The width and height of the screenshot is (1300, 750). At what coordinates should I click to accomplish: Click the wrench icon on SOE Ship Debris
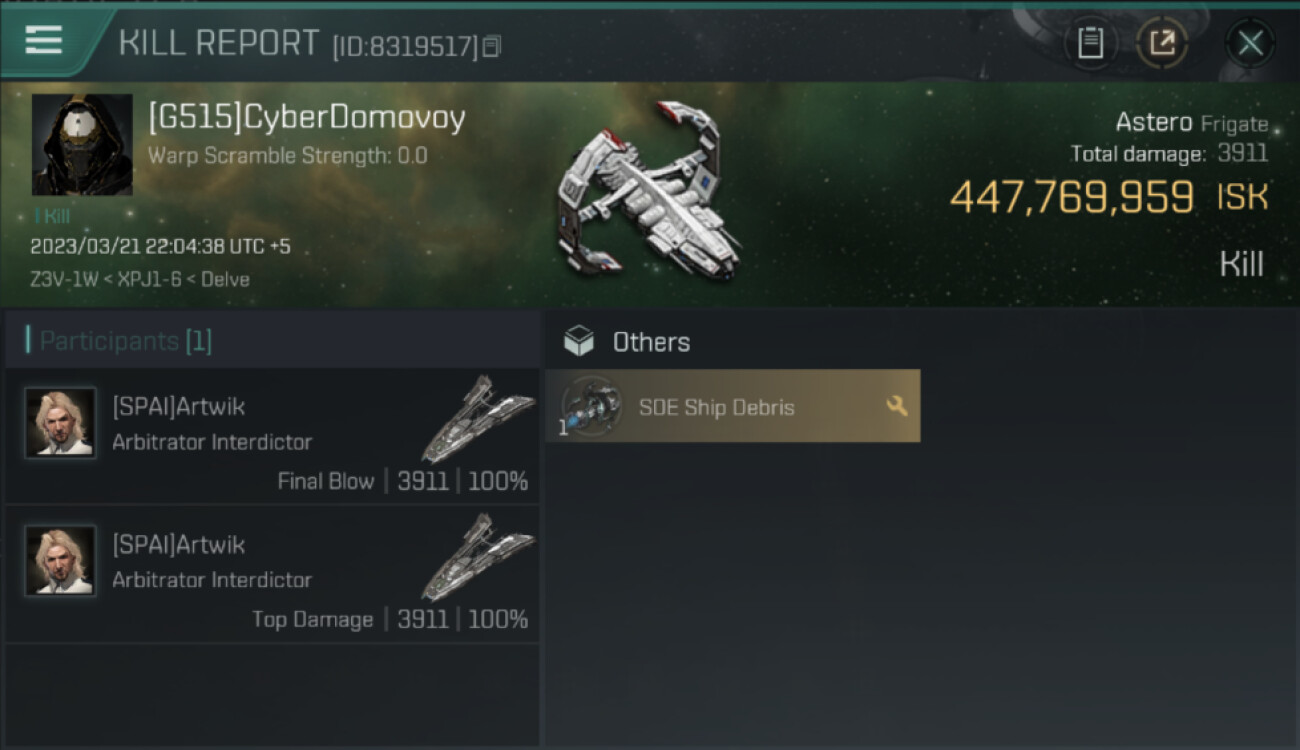click(x=896, y=406)
